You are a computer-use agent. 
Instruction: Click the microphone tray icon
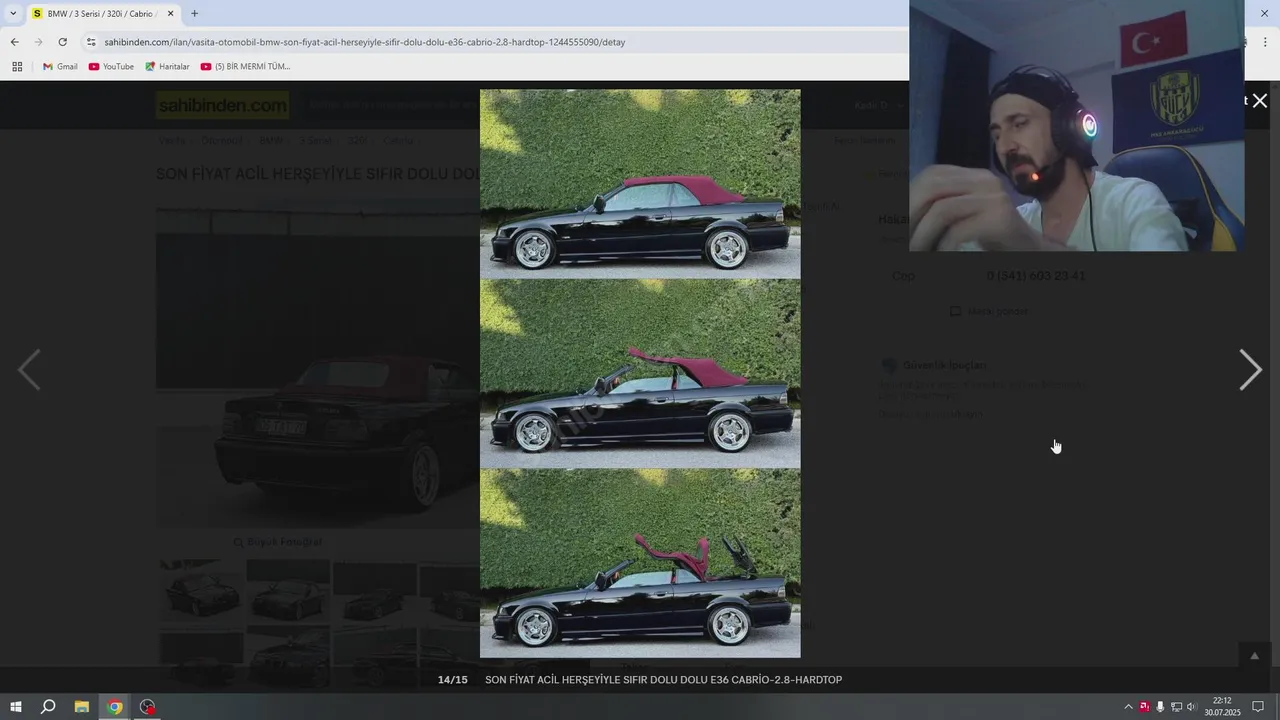[x=1160, y=707]
